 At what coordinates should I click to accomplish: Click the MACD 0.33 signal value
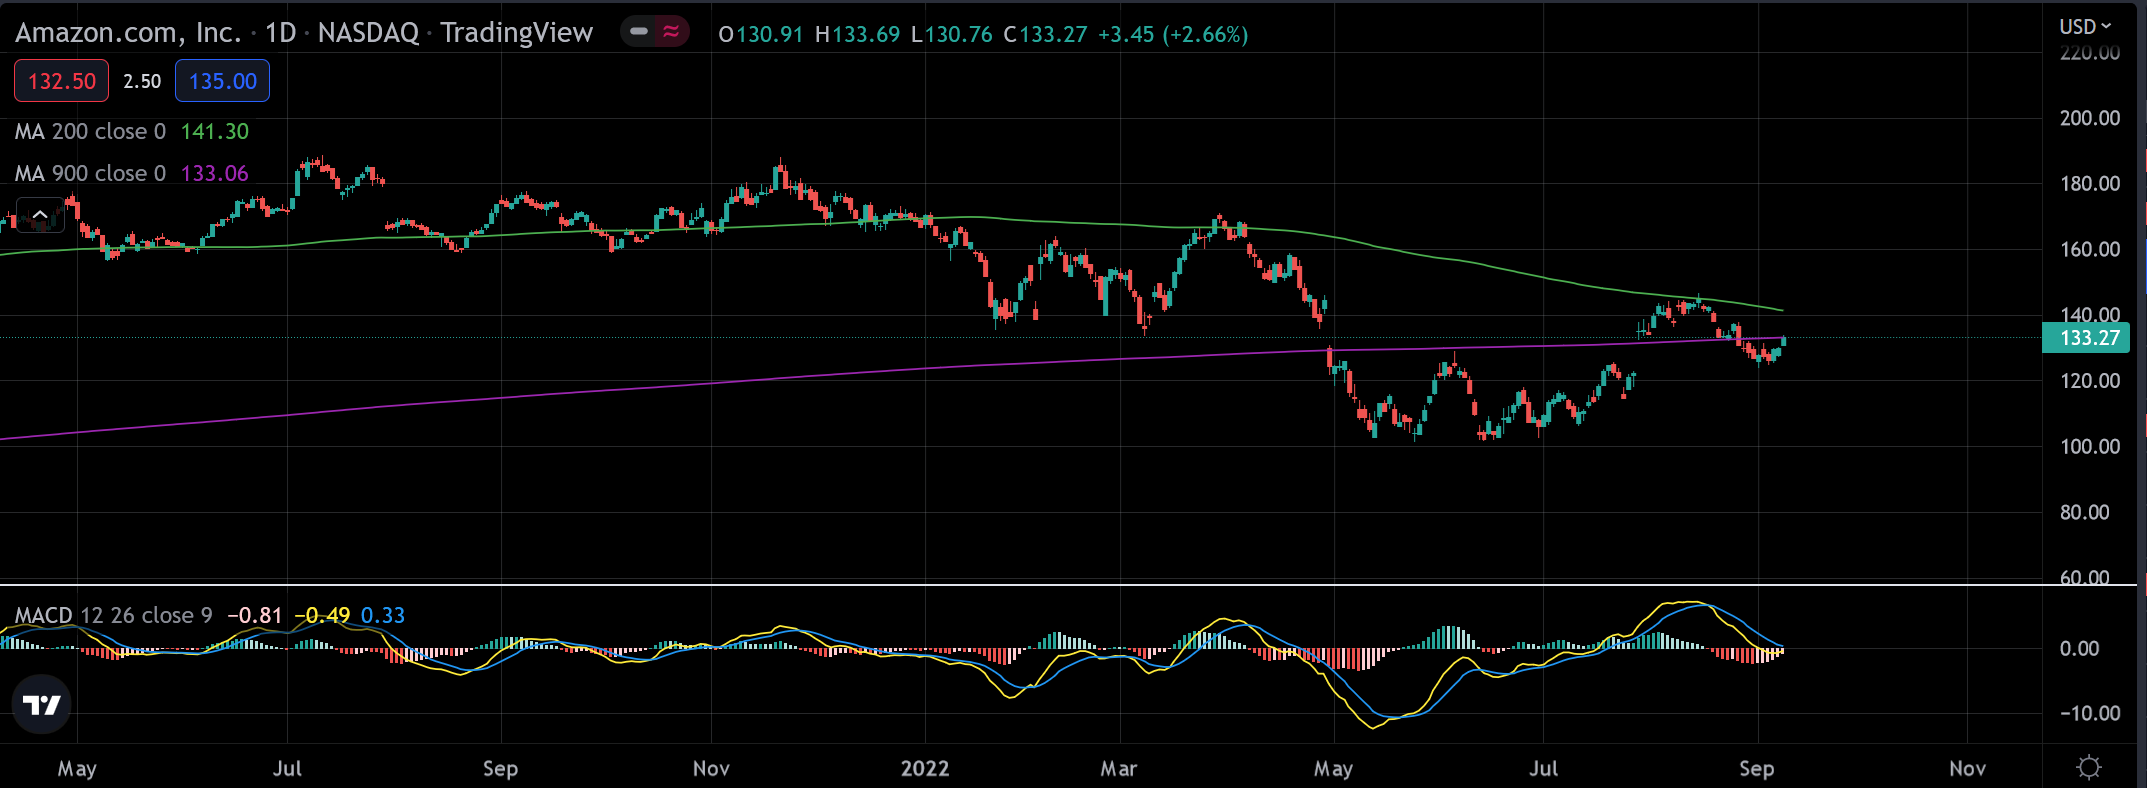[383, 615]
